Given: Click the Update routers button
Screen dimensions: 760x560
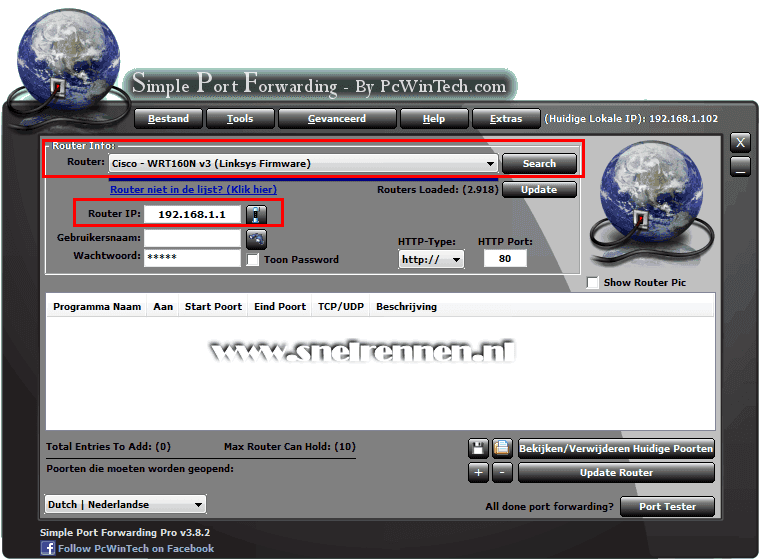Looking at the screenshot, I should tap(539, 190).
